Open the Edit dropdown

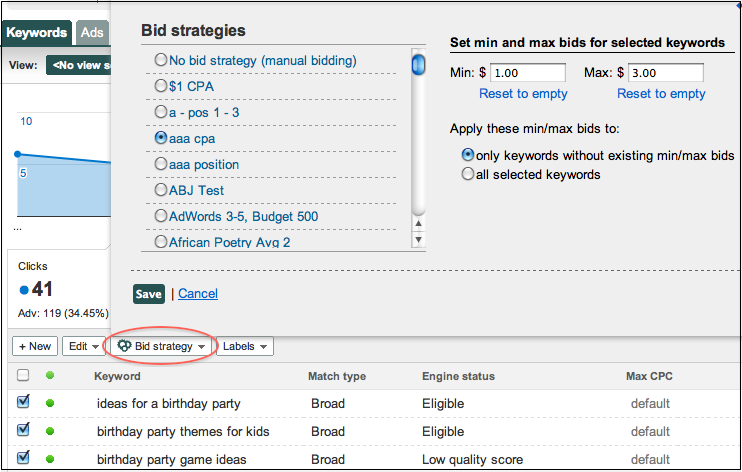tap(83, 346)
